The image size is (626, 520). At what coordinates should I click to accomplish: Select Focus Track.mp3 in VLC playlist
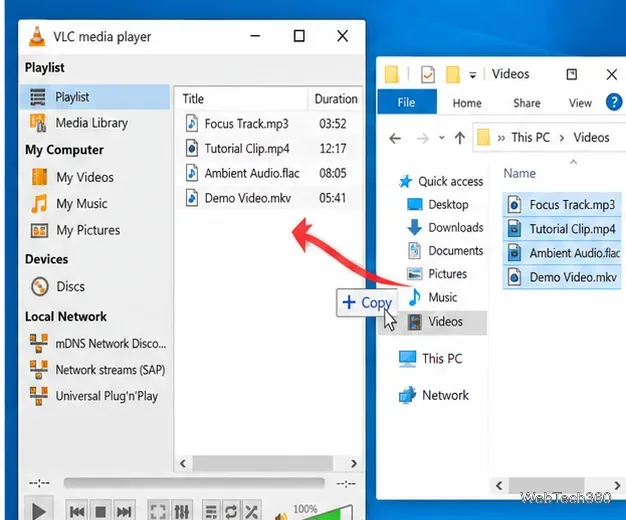click(x=269, y=124)
